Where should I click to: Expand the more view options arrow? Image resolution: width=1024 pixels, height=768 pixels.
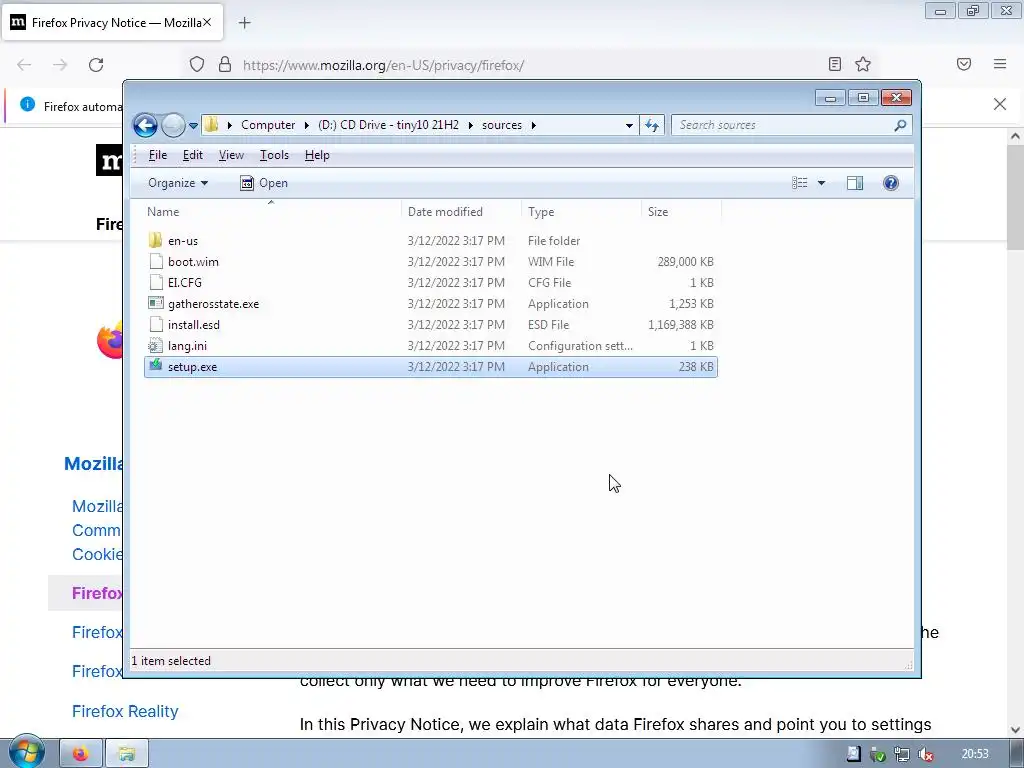coord(821,183)
